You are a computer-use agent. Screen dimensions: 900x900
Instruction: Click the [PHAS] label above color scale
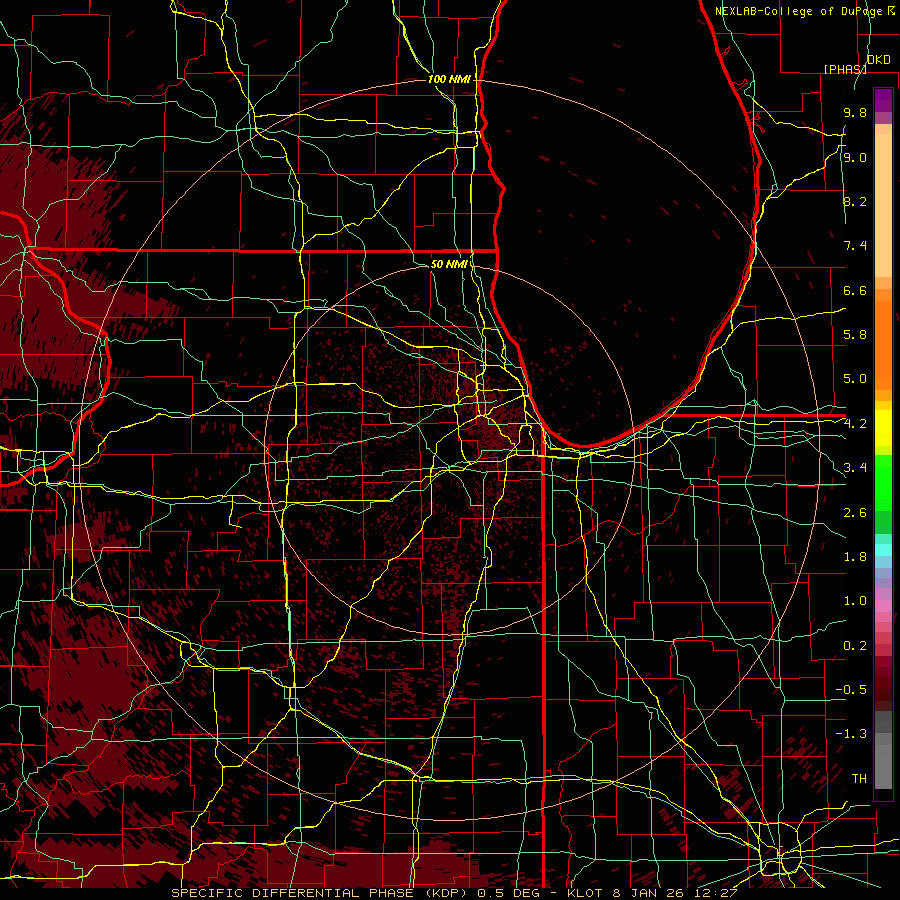(x=845, y=69)
